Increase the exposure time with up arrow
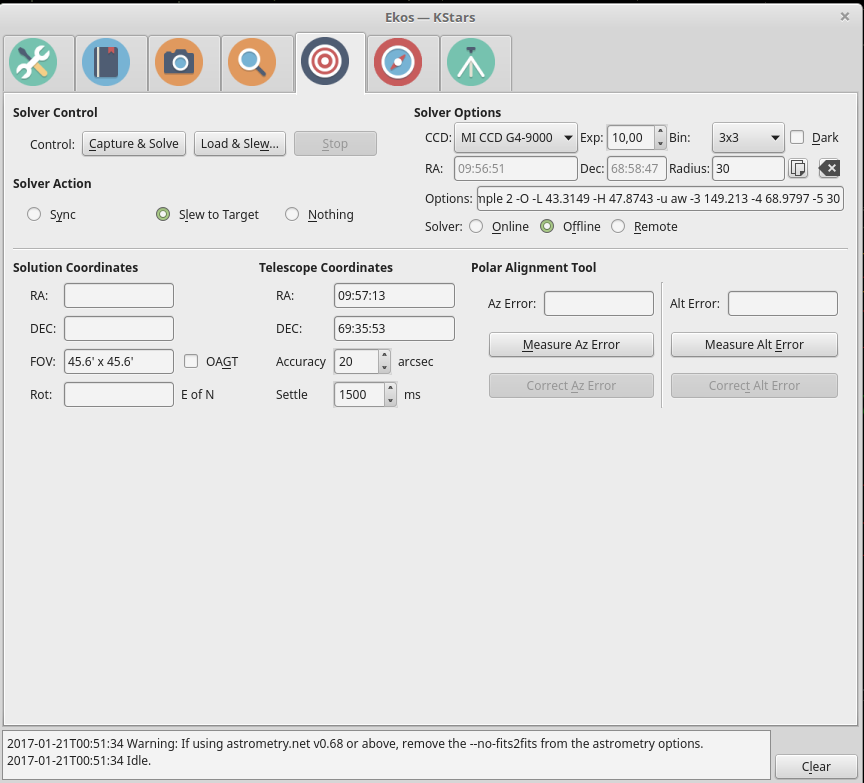Viewport: 864px width, 783px height. coord(660,132)
